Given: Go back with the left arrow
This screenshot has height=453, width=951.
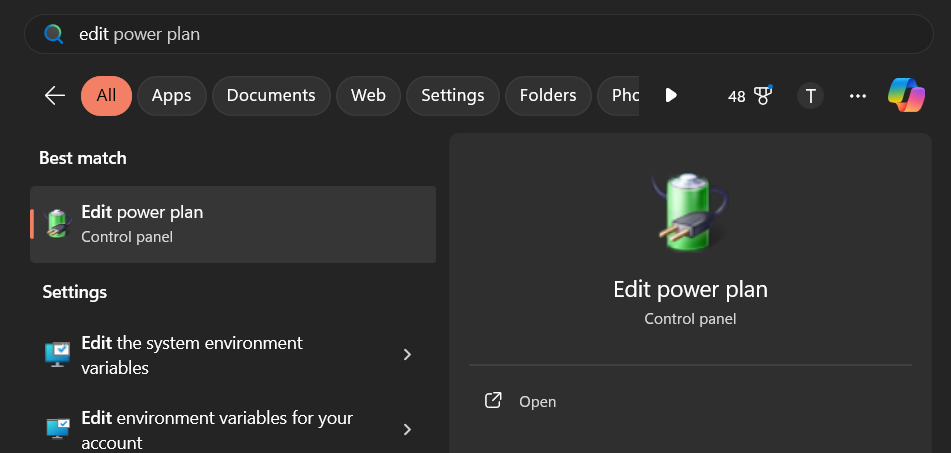Looking at the screenshot, I should (x=55, y=95).
